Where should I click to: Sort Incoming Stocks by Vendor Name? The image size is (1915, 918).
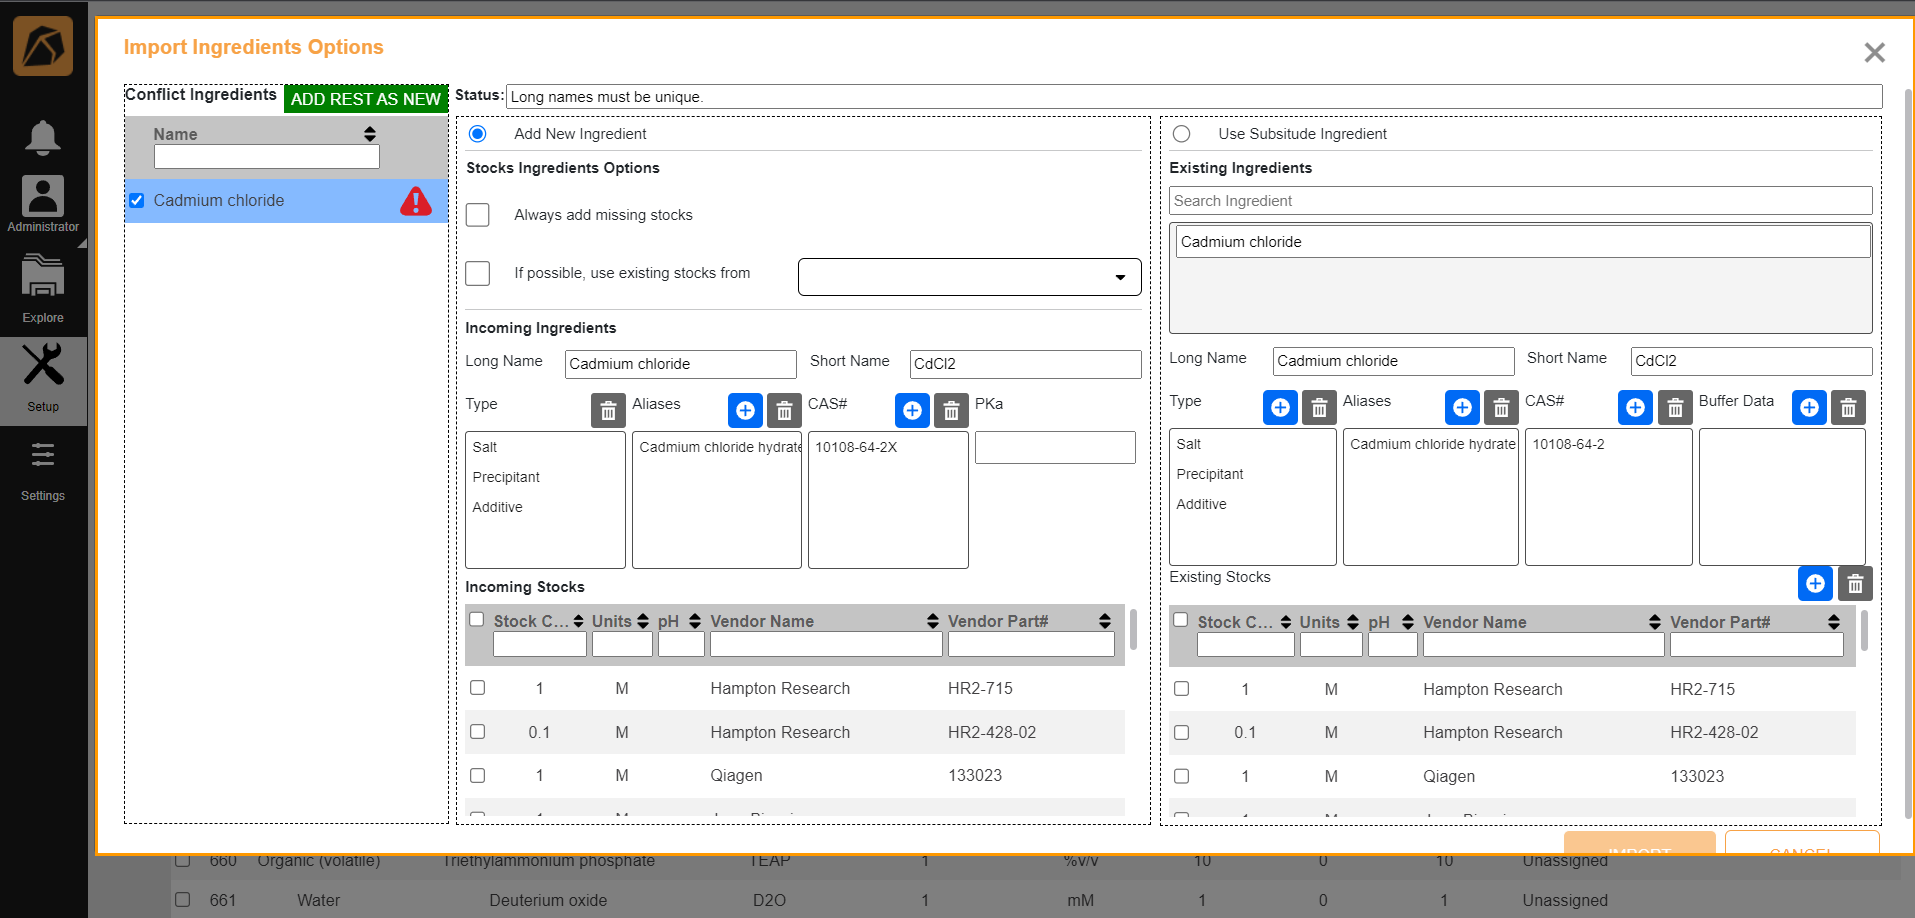[933, 621]
